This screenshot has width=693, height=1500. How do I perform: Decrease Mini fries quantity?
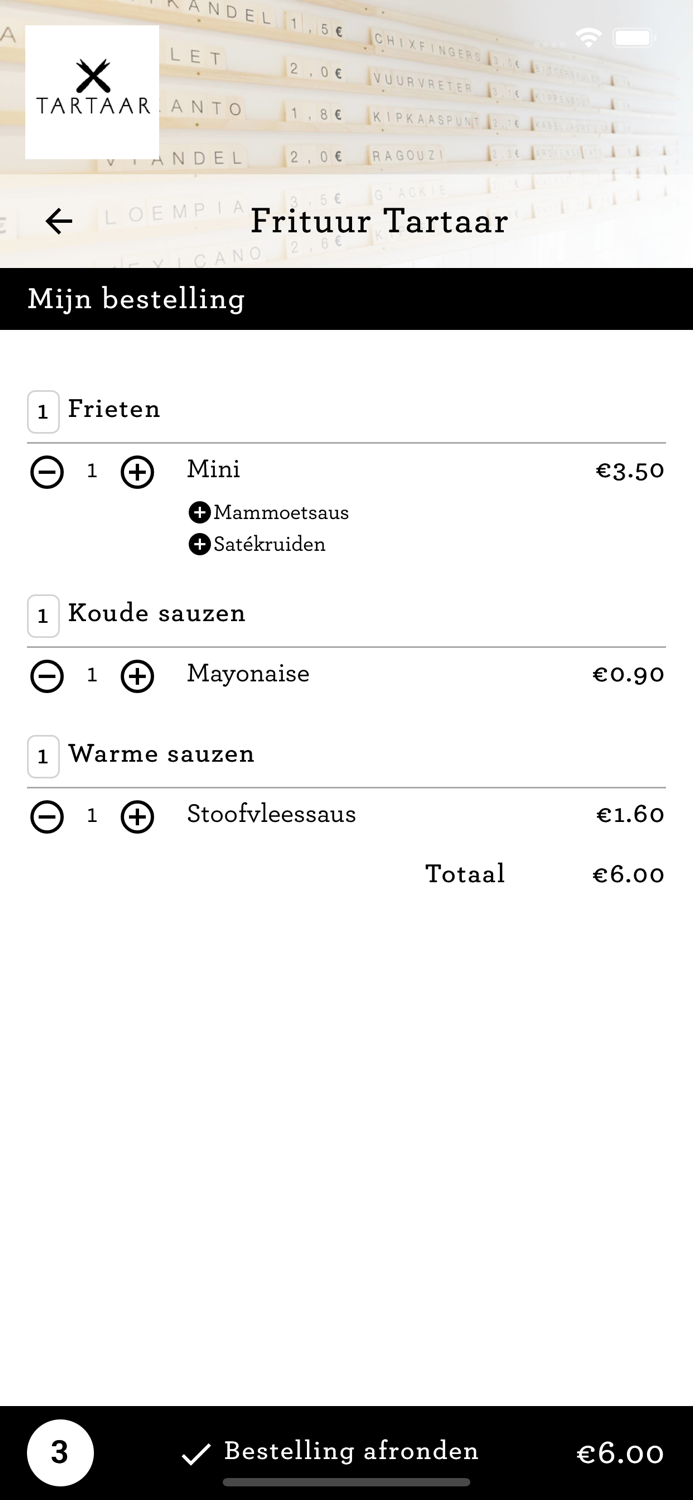tap(47, 472)
